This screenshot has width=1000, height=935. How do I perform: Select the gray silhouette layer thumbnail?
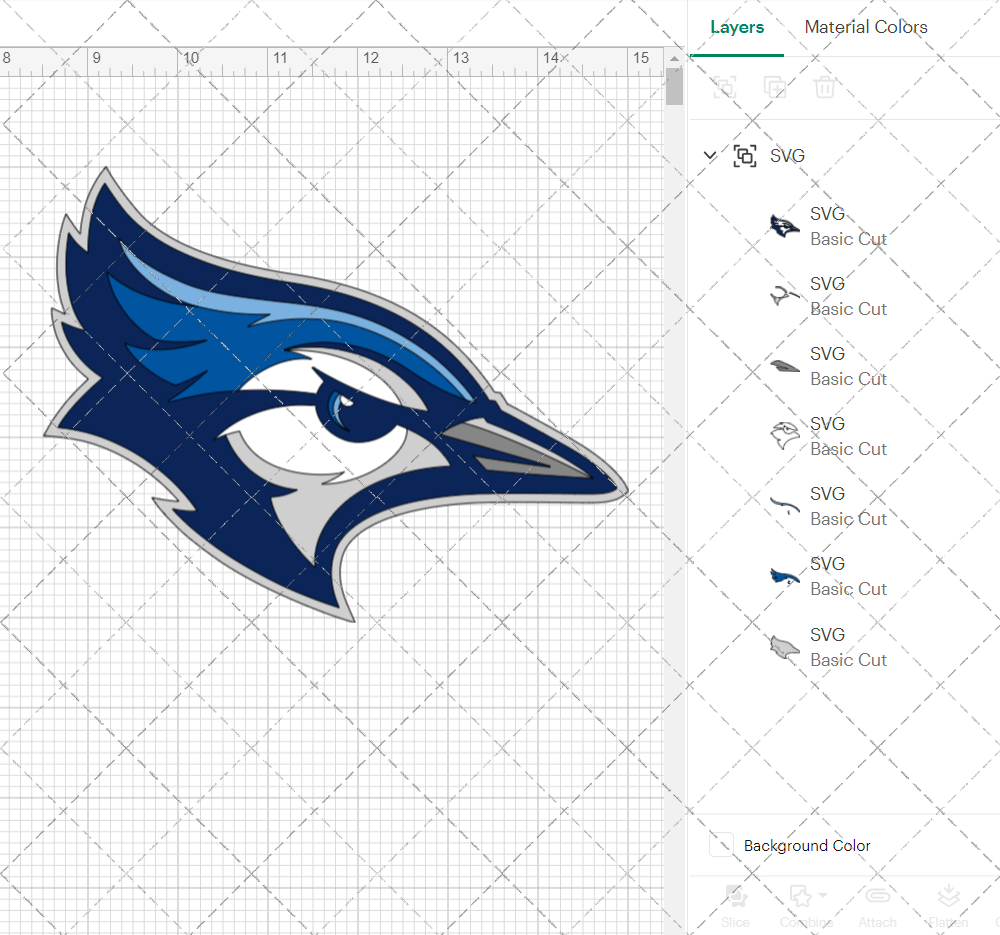pyautogui.click(x=784, y=648)
